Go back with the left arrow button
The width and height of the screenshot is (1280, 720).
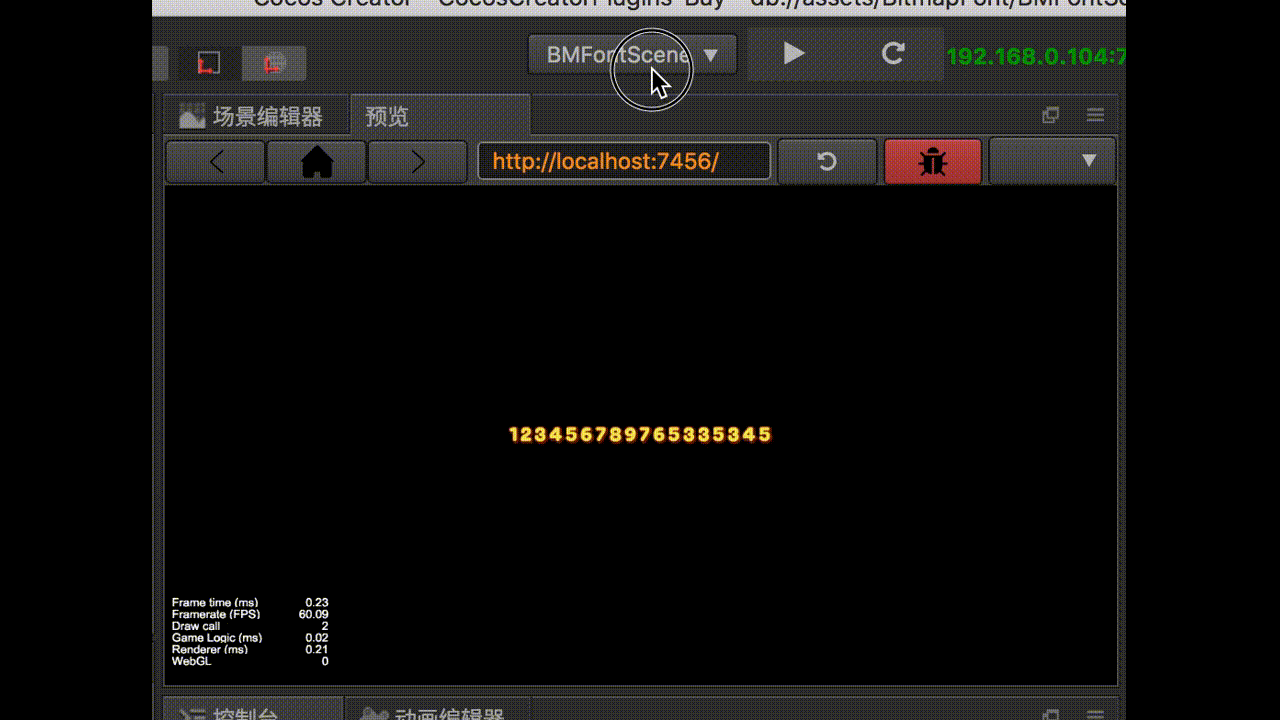(216, 162)
